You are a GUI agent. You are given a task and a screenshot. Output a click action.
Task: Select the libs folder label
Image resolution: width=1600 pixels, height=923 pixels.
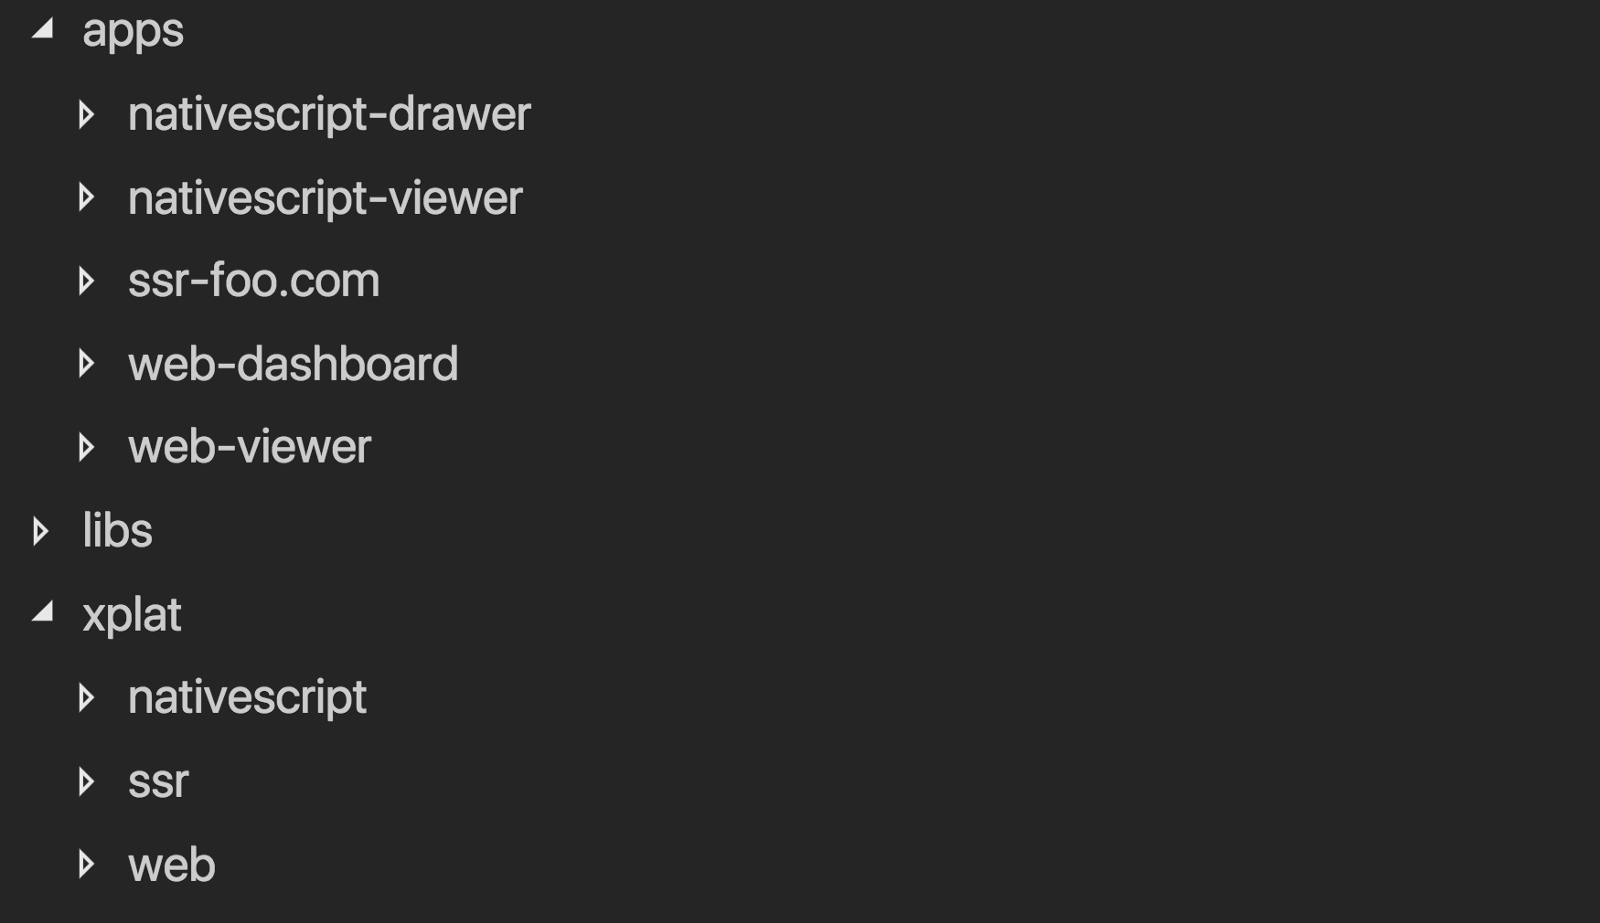click(x=117, y=531)
